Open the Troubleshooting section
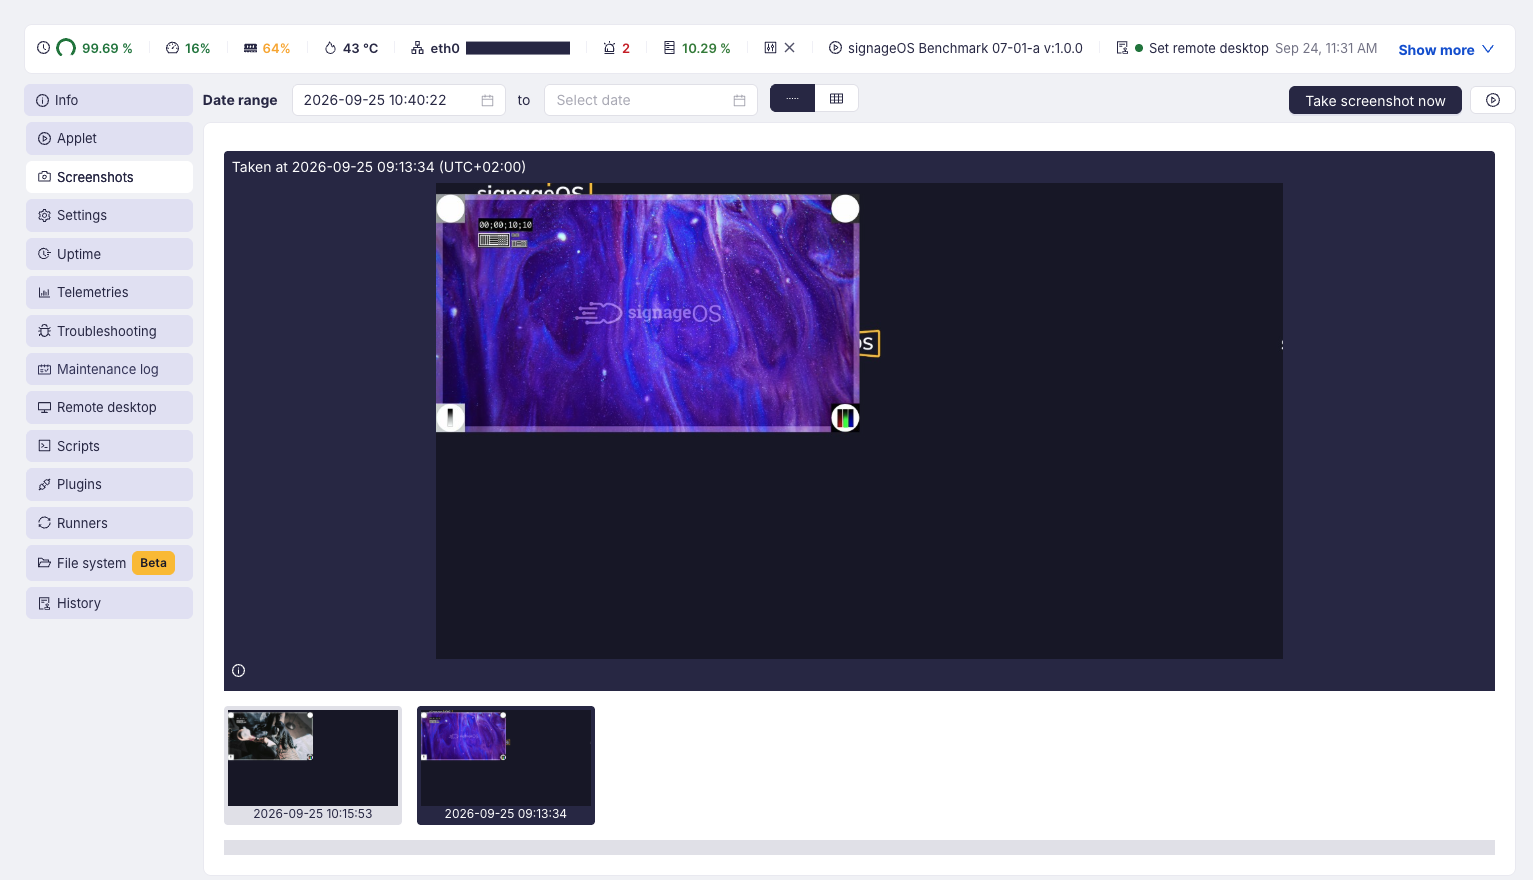 [109, 331]
